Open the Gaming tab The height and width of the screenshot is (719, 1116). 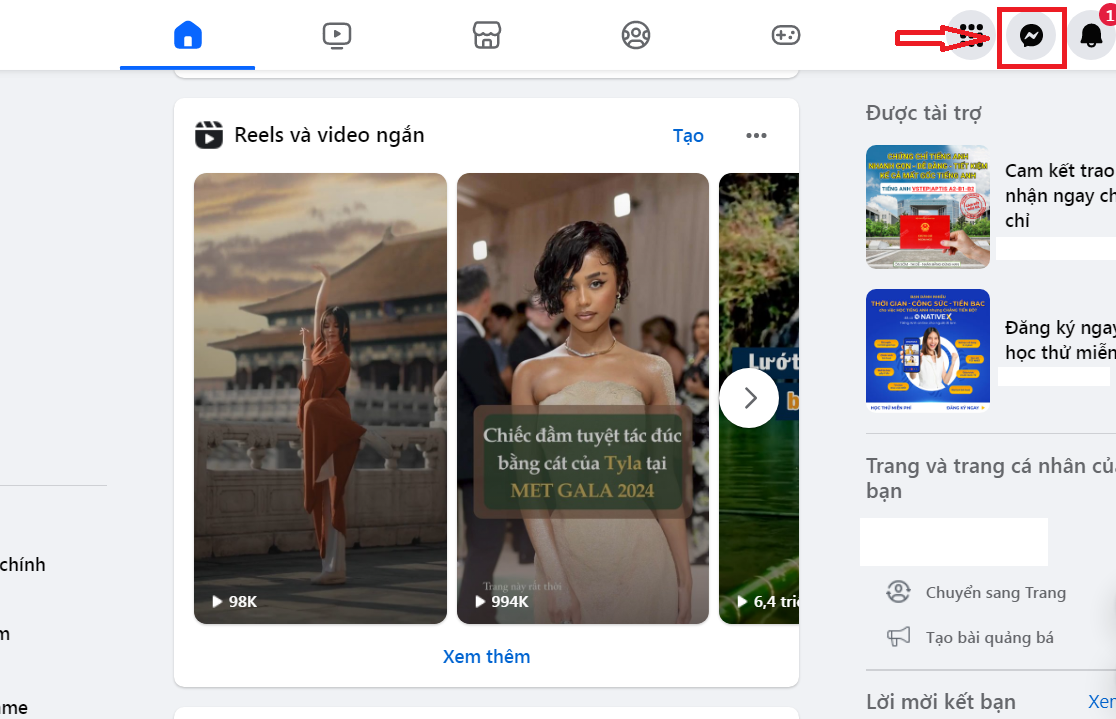coord(786,35)
